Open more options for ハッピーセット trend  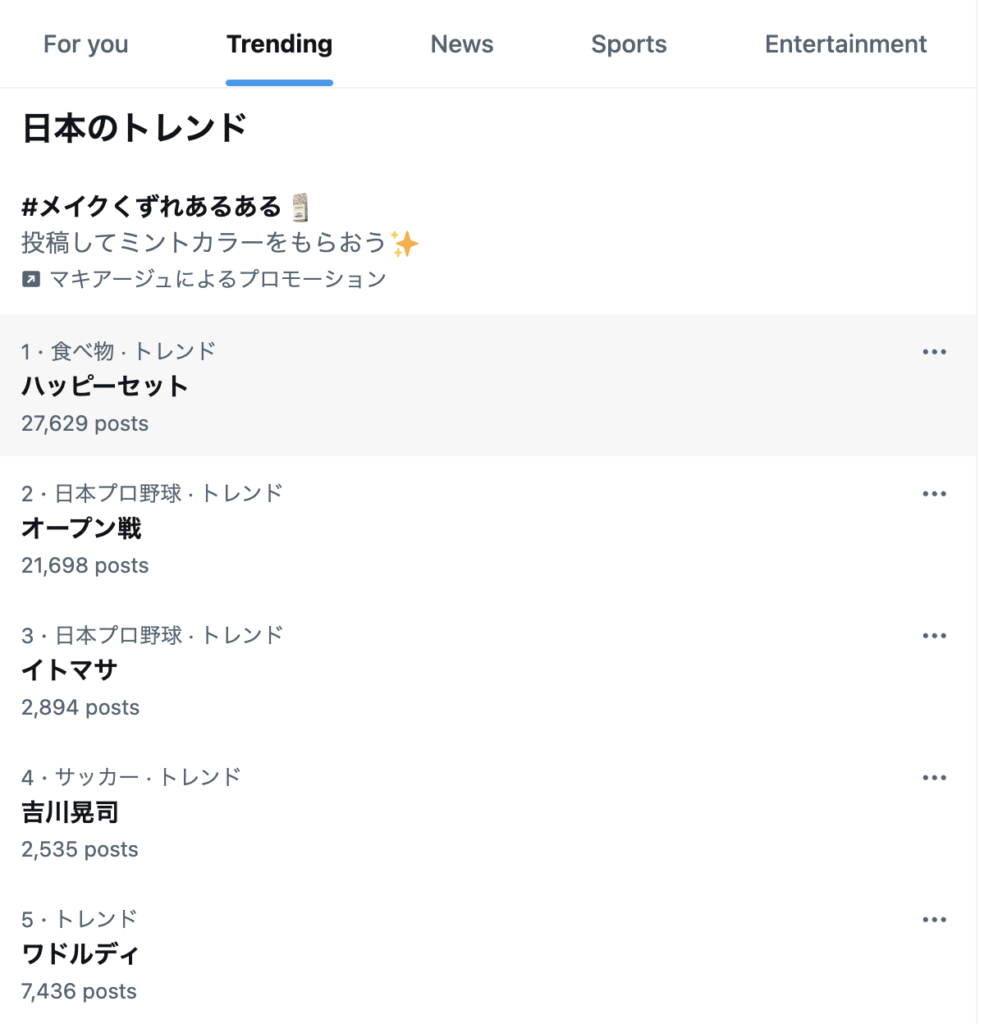[934, 352]
